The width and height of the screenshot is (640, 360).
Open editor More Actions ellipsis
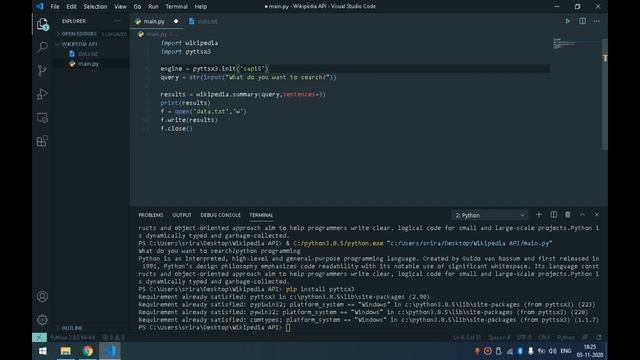click(597, 21)
